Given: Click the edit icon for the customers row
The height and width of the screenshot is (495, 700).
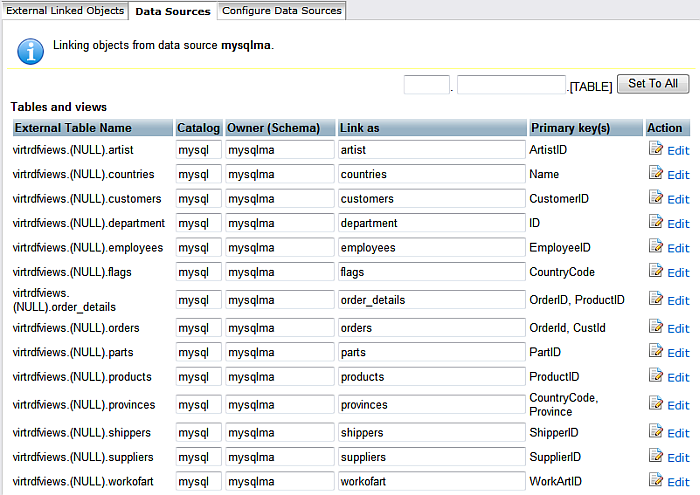Looking at the screenshot, I should [x=656, y=198].
